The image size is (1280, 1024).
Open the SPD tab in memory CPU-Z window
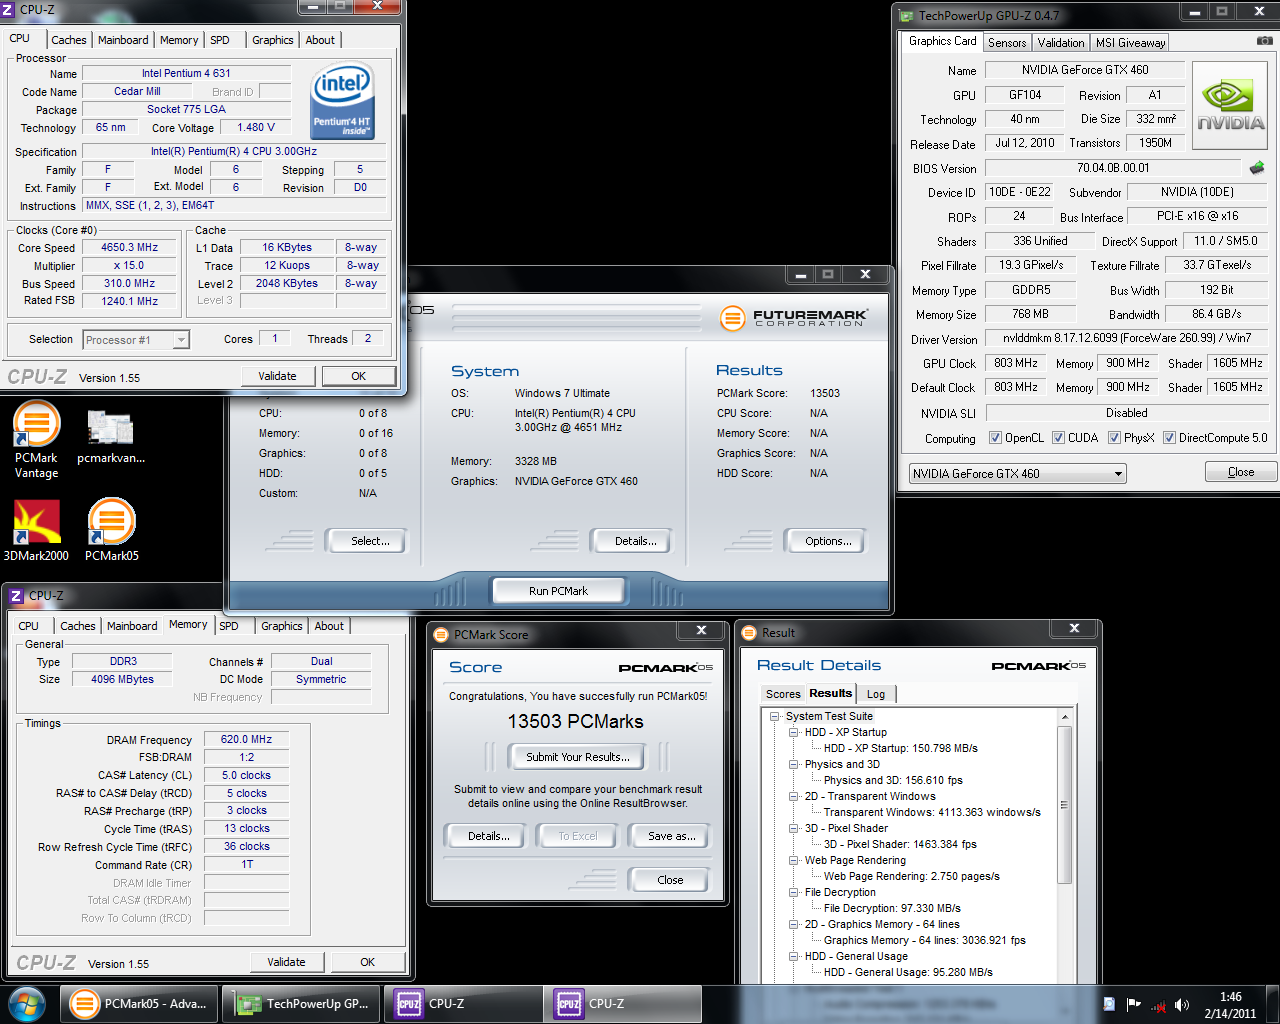pyautogui.click(x=229, y=626)
